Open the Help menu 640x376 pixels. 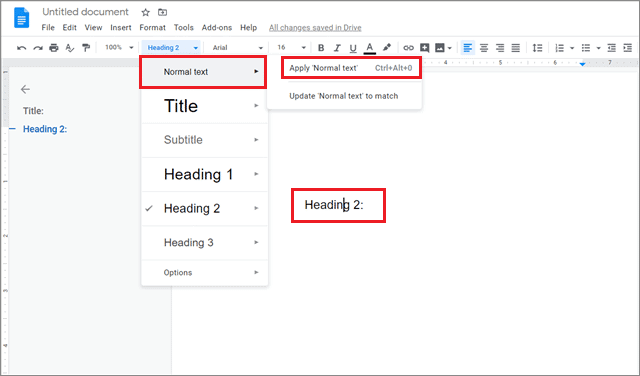pos(249,28)
